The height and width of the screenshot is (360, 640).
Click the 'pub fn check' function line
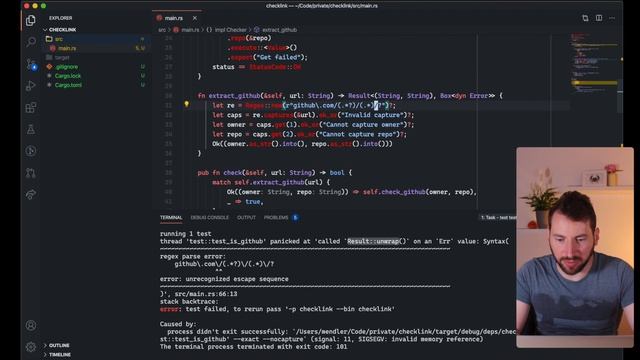tap(275, 173)
